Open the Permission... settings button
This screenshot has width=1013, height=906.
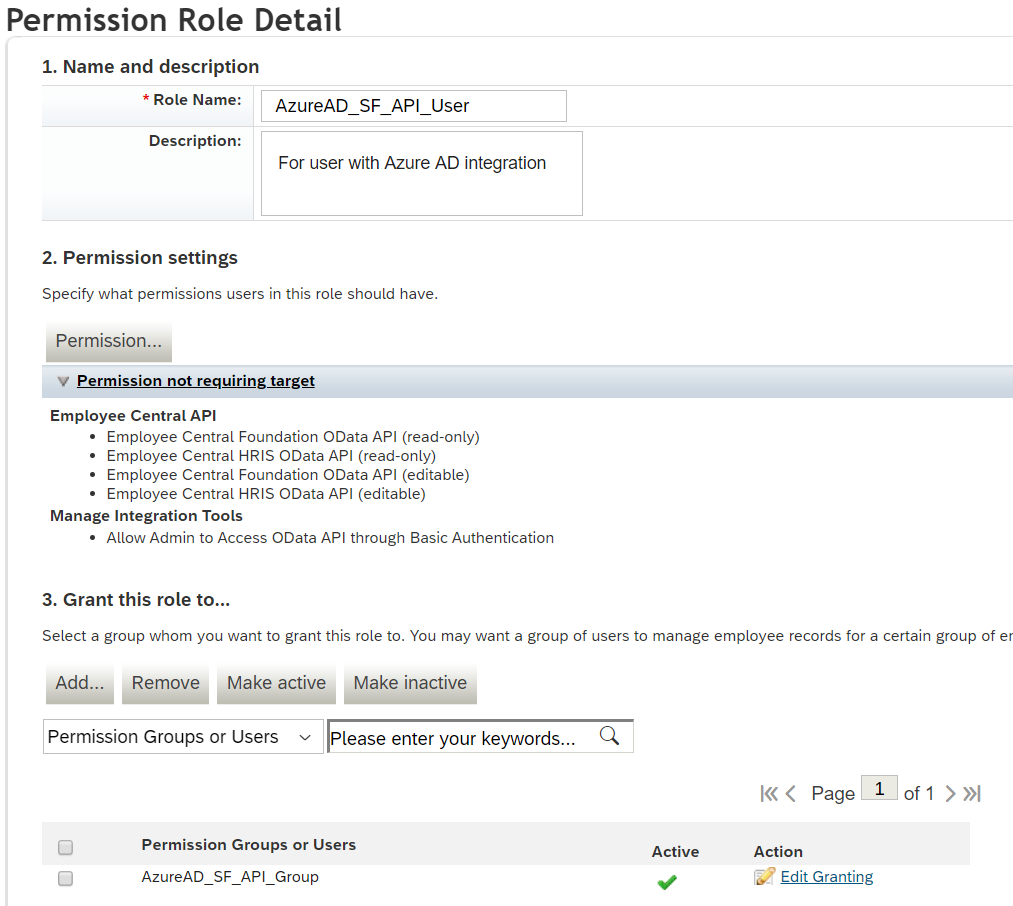(109, 341)
